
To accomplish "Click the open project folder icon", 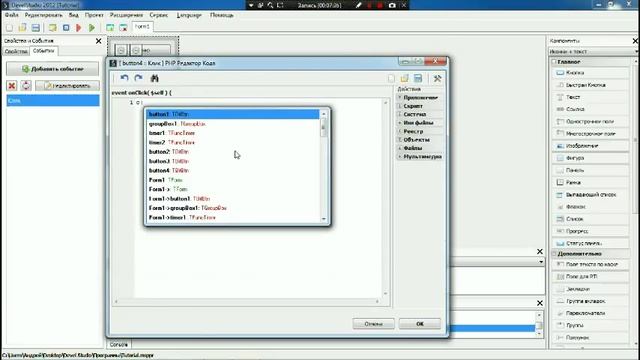I will (22, 28).
